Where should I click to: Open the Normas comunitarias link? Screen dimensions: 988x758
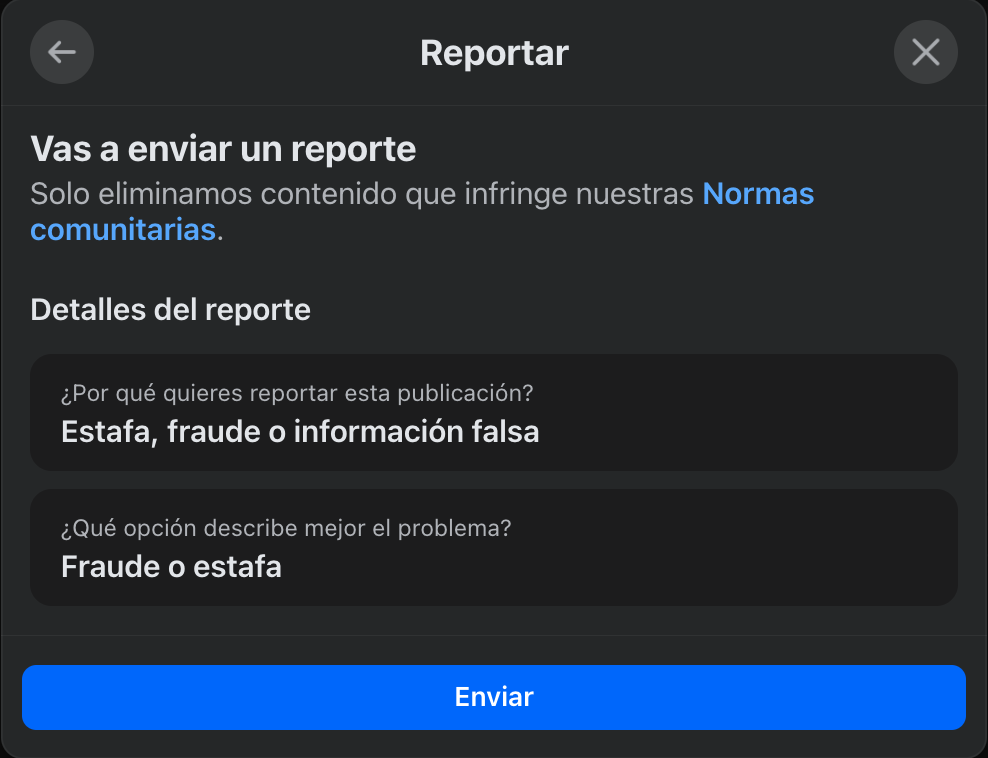coord(758,193)
